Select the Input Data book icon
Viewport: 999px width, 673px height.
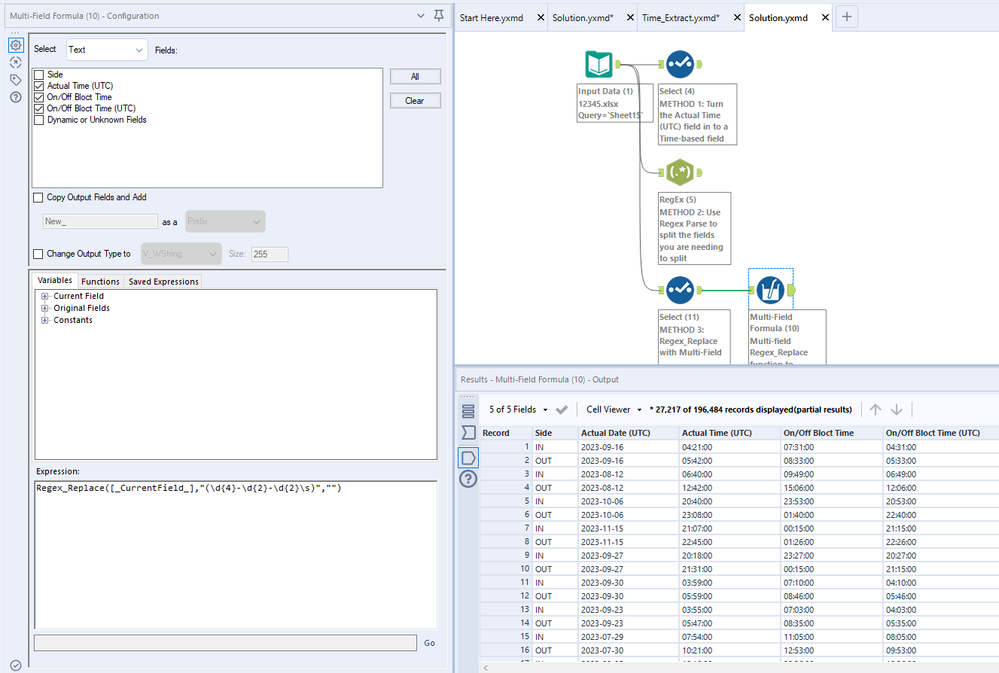click(x=599, y=64)
